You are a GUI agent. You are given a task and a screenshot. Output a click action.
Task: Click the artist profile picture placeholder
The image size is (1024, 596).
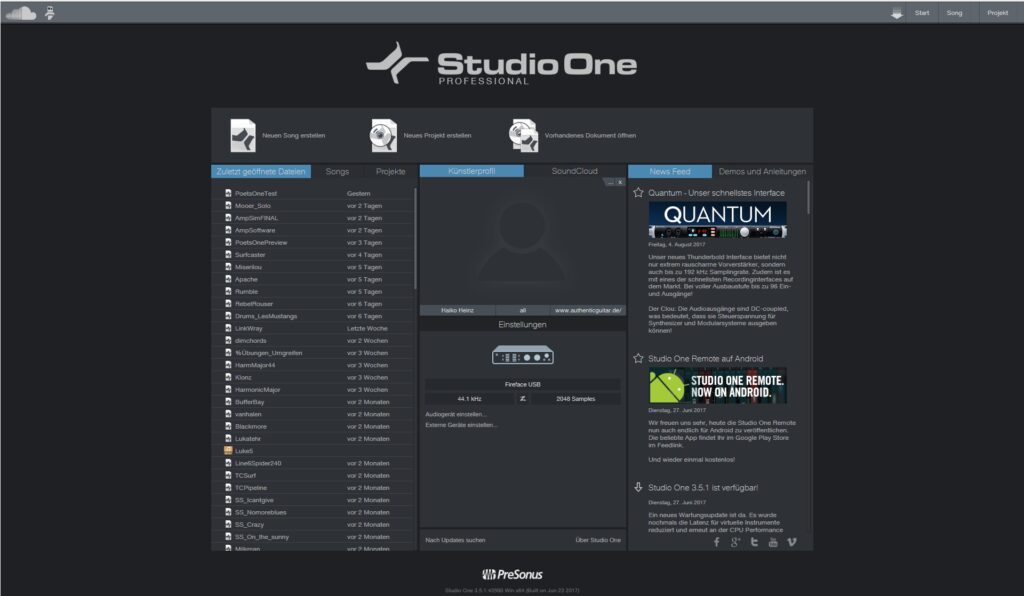pos(522,242)
